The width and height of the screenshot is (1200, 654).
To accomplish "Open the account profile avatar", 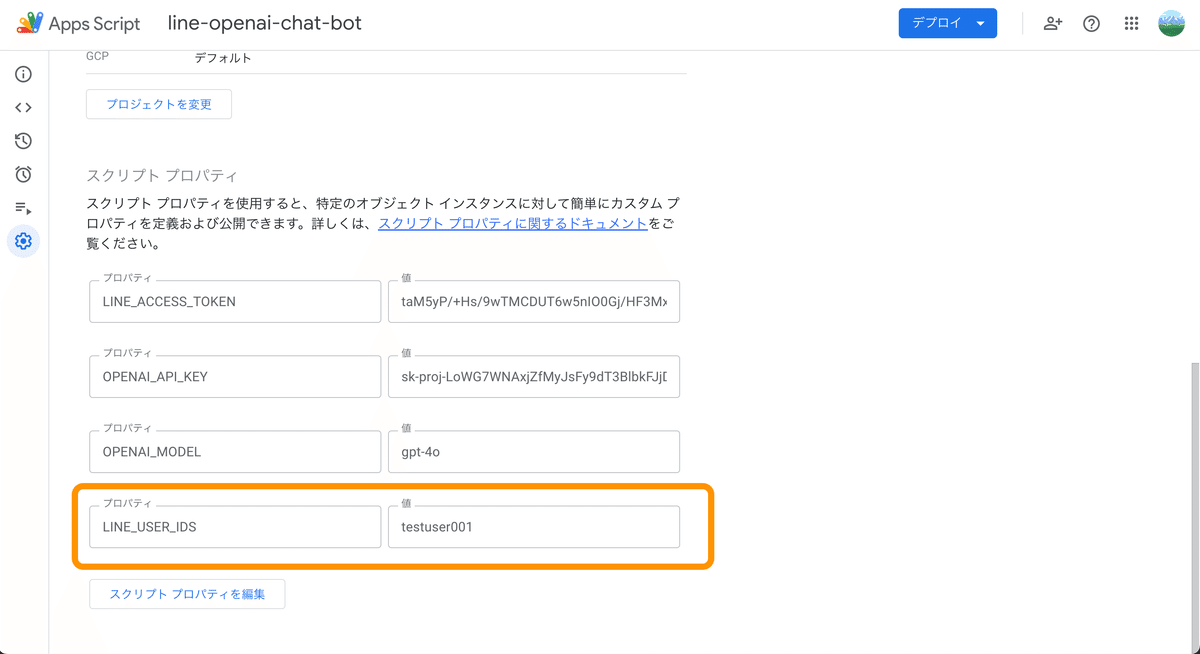I will pos(1171,23).
